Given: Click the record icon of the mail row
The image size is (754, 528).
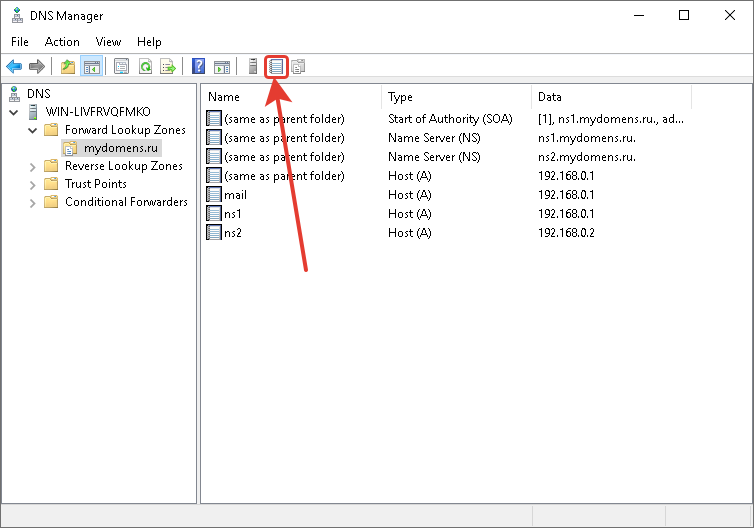Looking at the screenshot, I should click(x=214, y=194).
